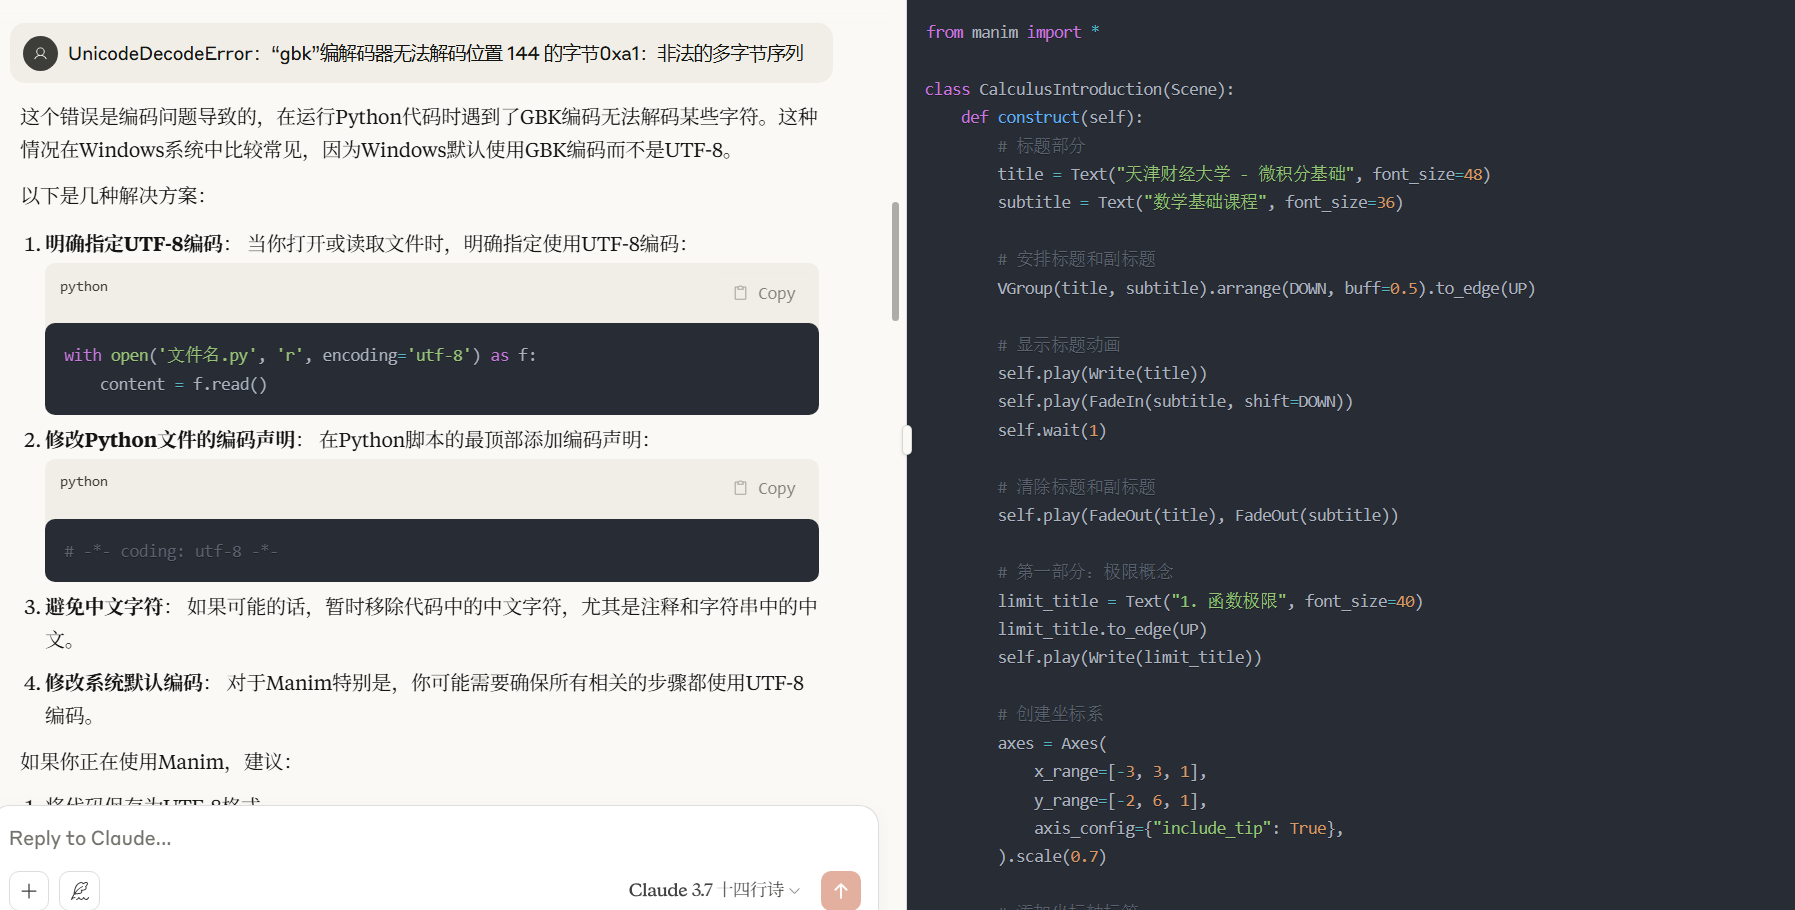Image resolution: width=1795 pixels, height=910 pixels.
Task: Open the plus attachment menu
Action: click(29, 890)
